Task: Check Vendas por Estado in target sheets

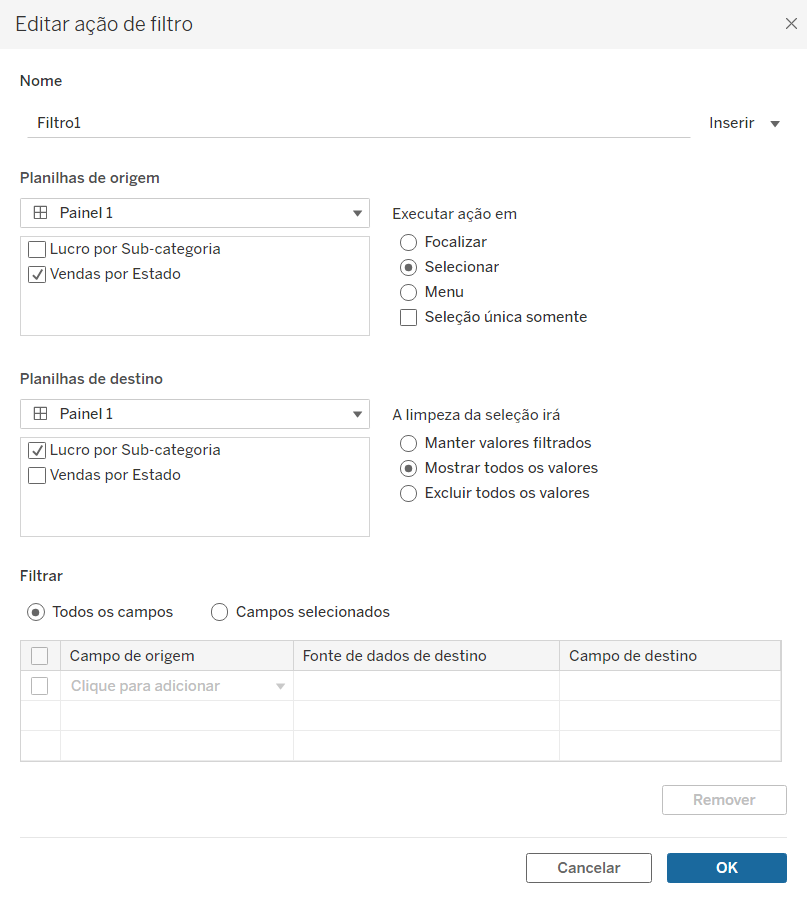Action: (x=37, y=476)
